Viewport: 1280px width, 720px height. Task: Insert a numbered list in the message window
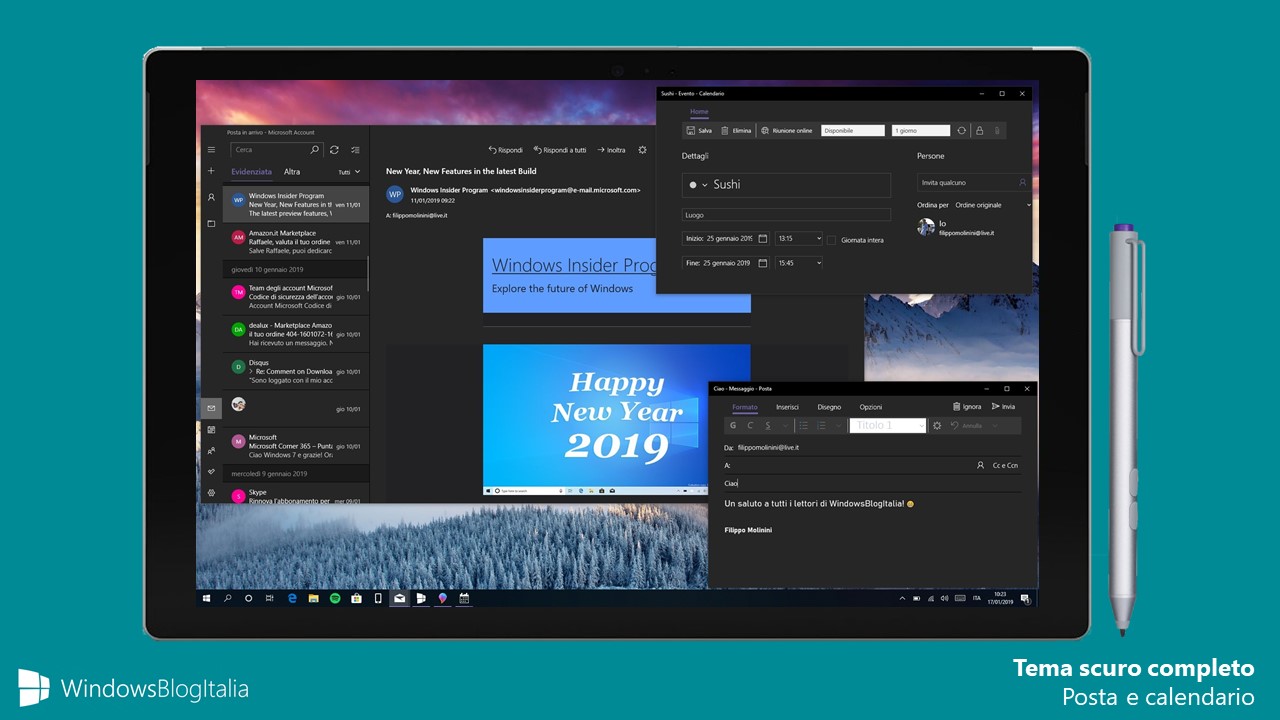(x=821, y=426)
